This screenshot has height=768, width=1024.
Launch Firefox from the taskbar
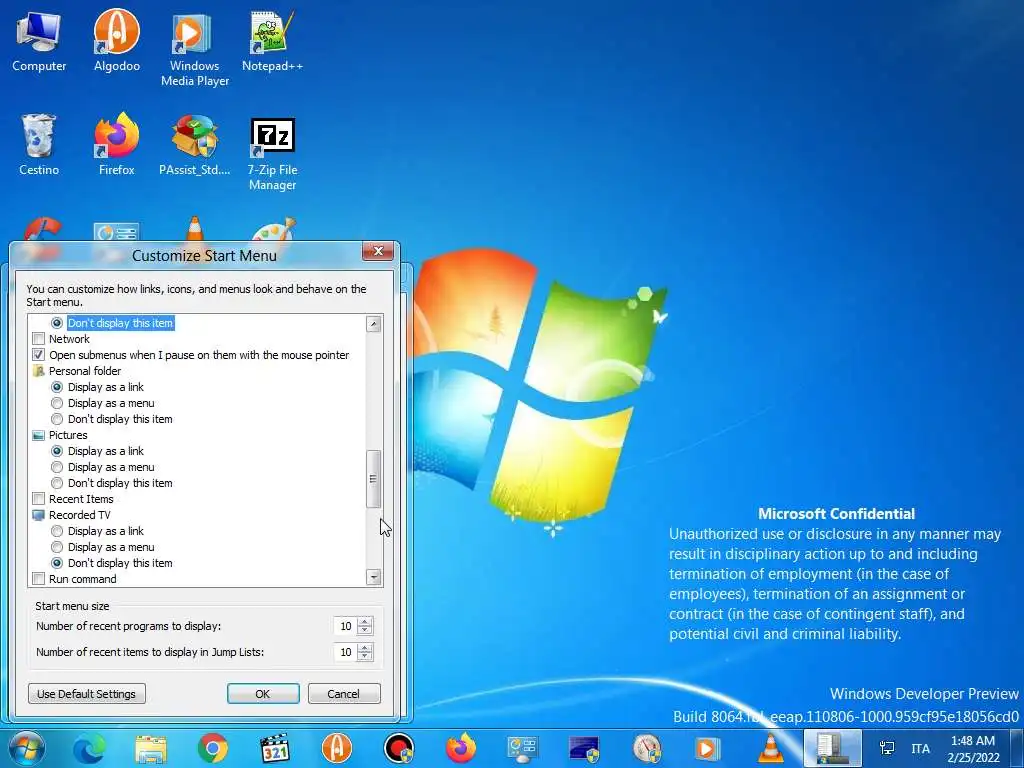tap(460, 748)
